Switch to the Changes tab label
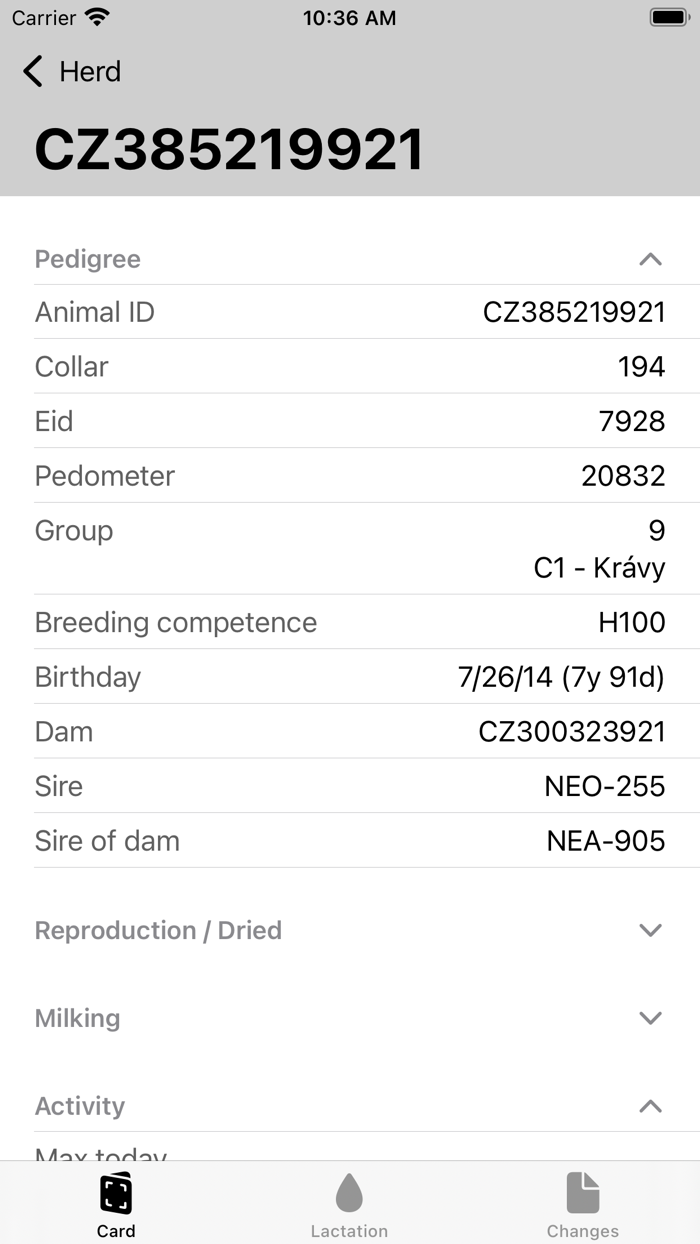Viewport: 700px width, 1244px height. [x=582, y=1231]
